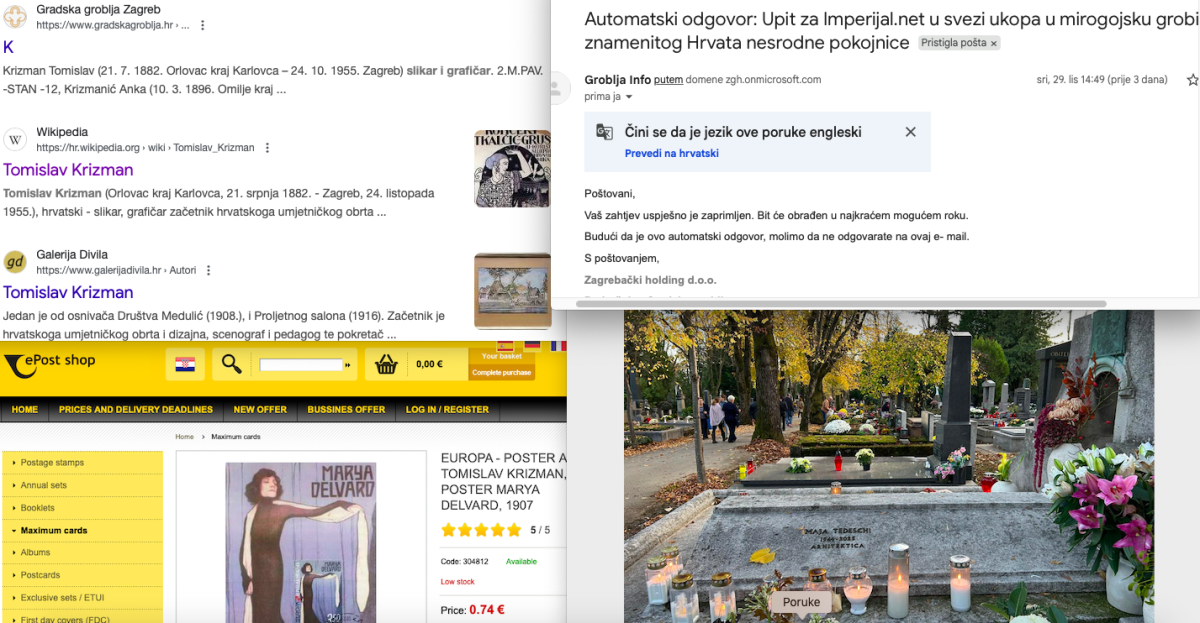Open the New Offer menu item
This screenshot has height=623, width=1200.
[x=260, y=409]
